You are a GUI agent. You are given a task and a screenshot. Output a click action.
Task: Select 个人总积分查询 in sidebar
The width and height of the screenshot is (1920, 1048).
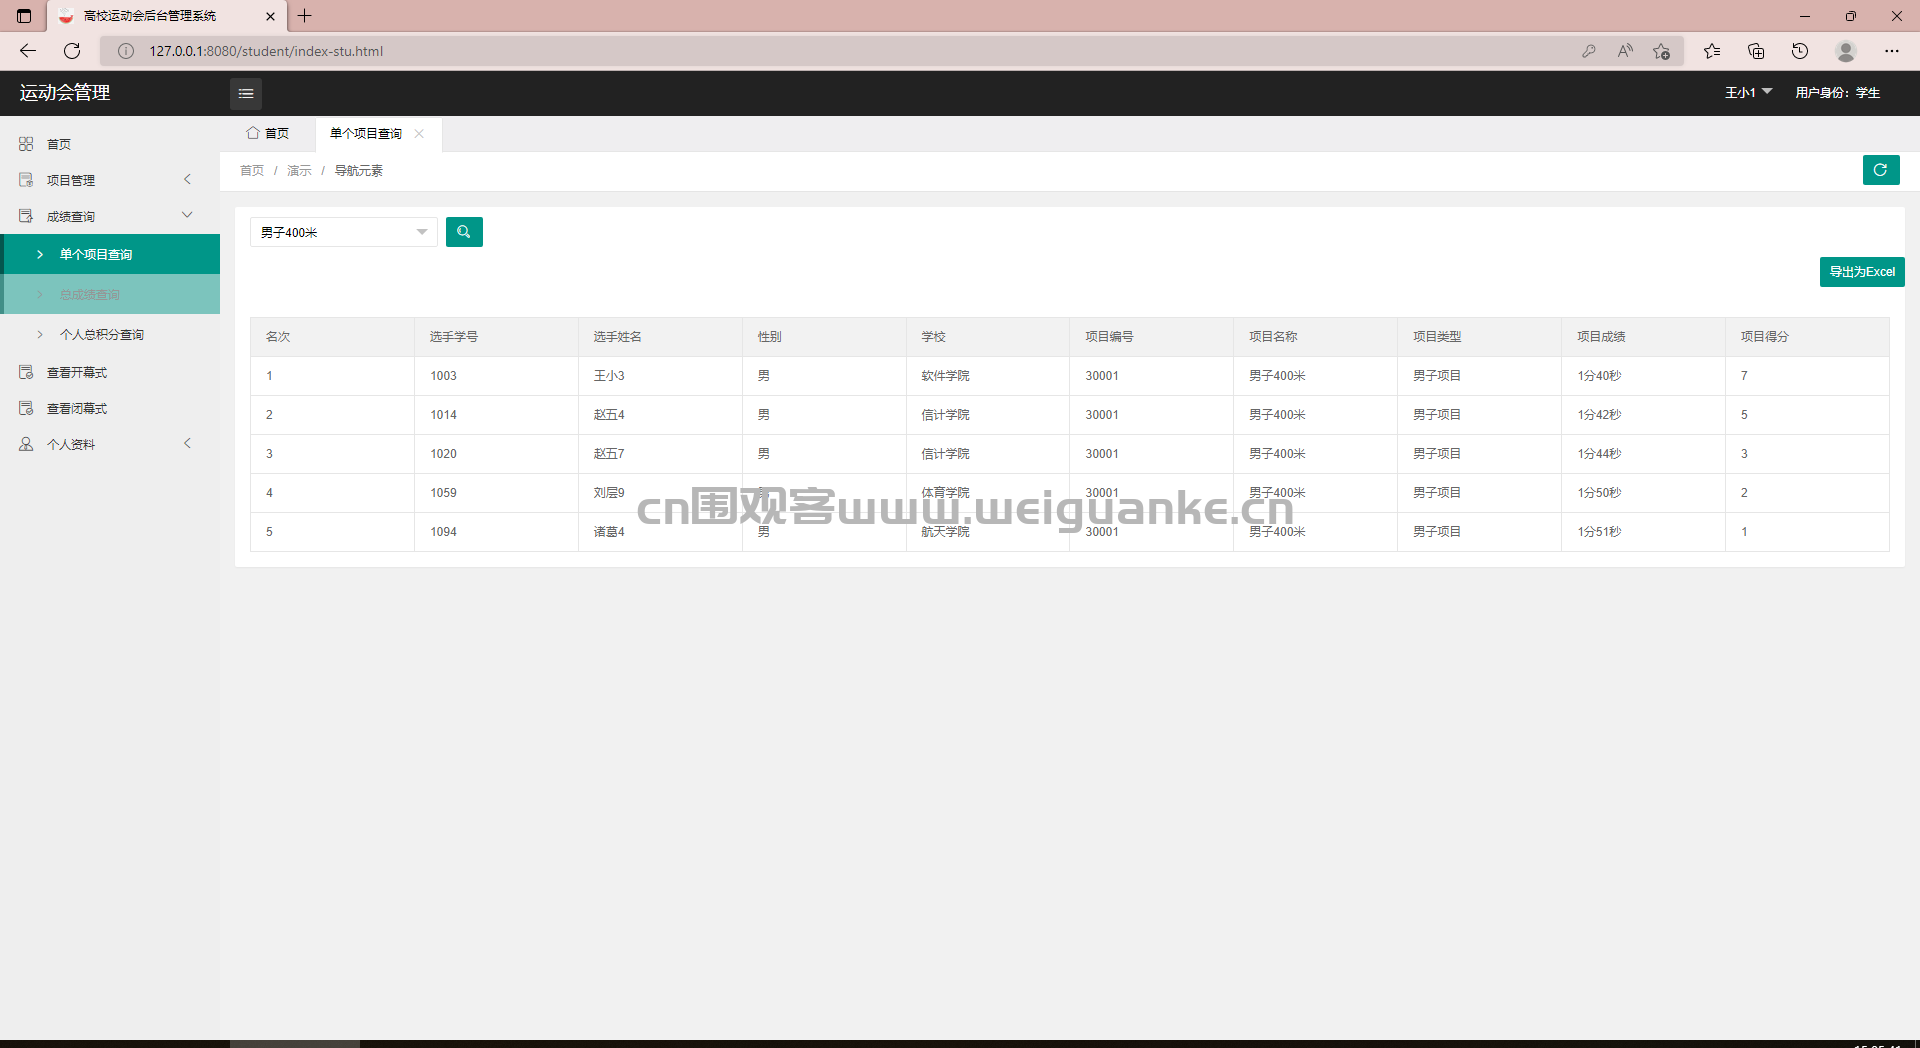tap(110, 334)
